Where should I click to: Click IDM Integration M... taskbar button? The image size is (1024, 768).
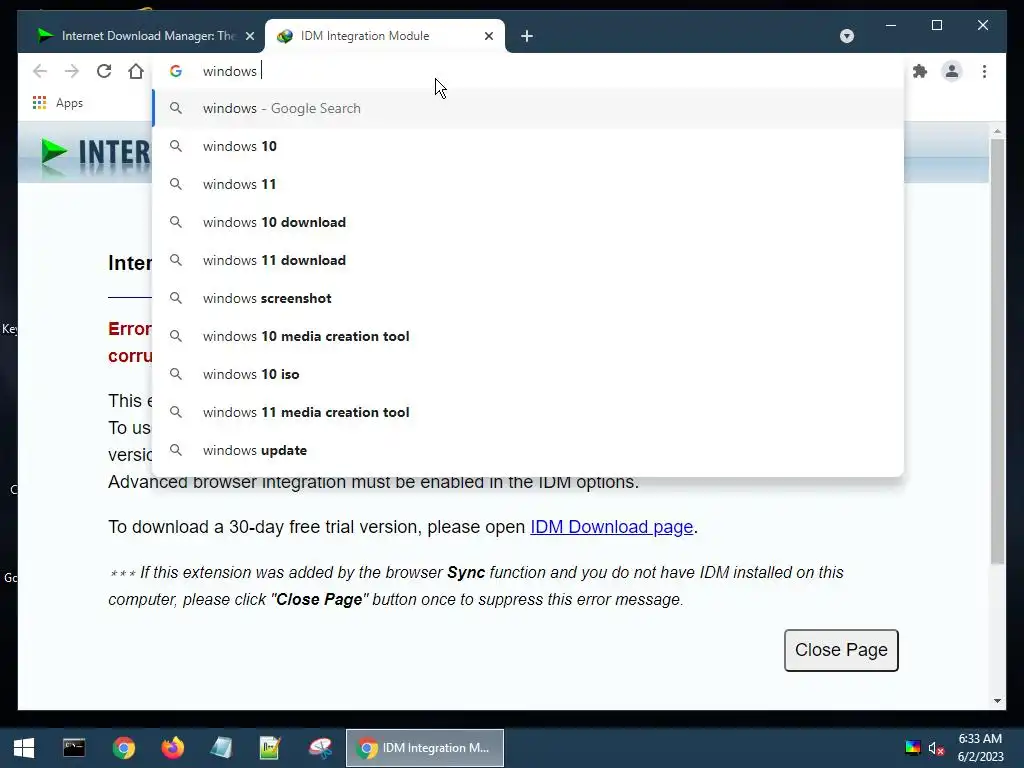[424, 748]
